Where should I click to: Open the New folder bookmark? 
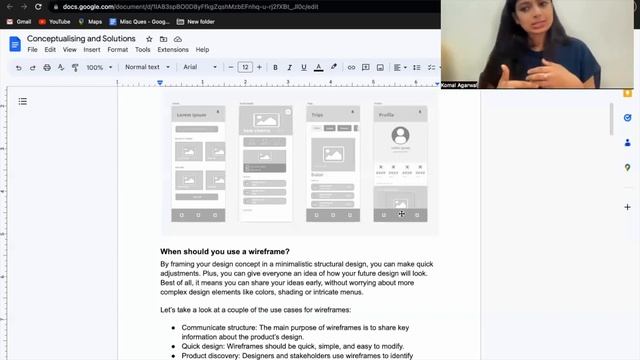tap(196, 22)
